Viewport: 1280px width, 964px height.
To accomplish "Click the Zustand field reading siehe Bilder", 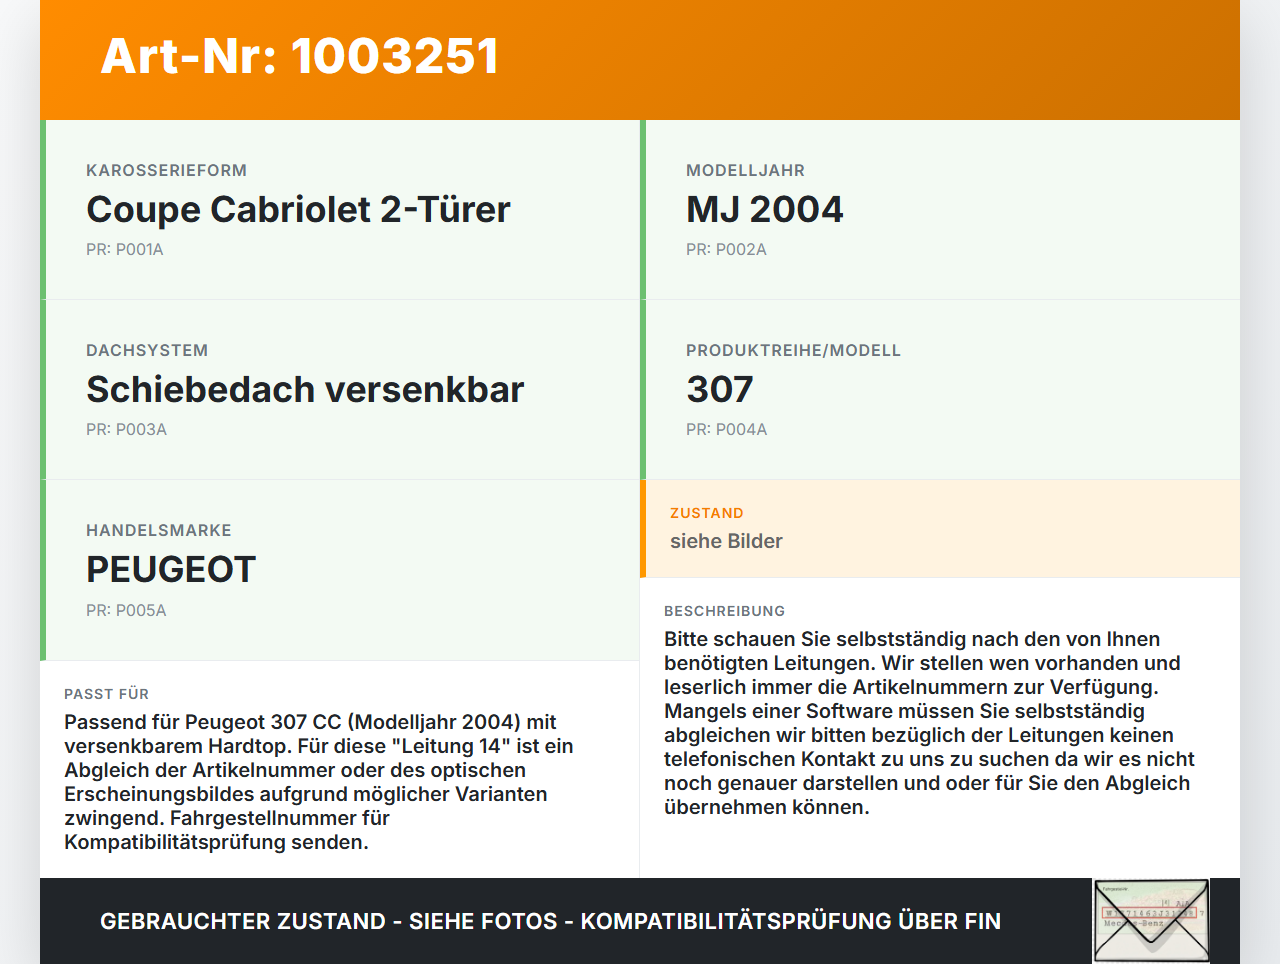I will [940, 529].
